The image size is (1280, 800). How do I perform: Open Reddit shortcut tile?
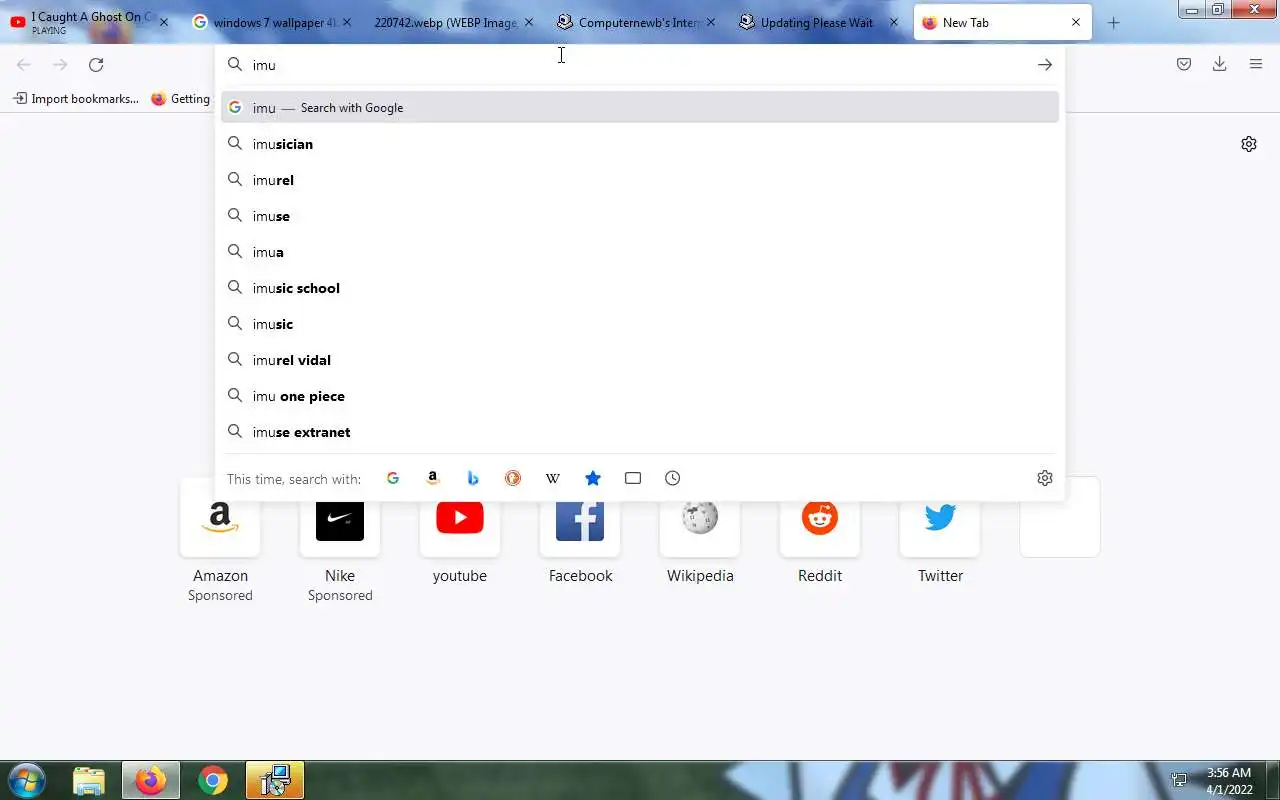pos(820,532)
